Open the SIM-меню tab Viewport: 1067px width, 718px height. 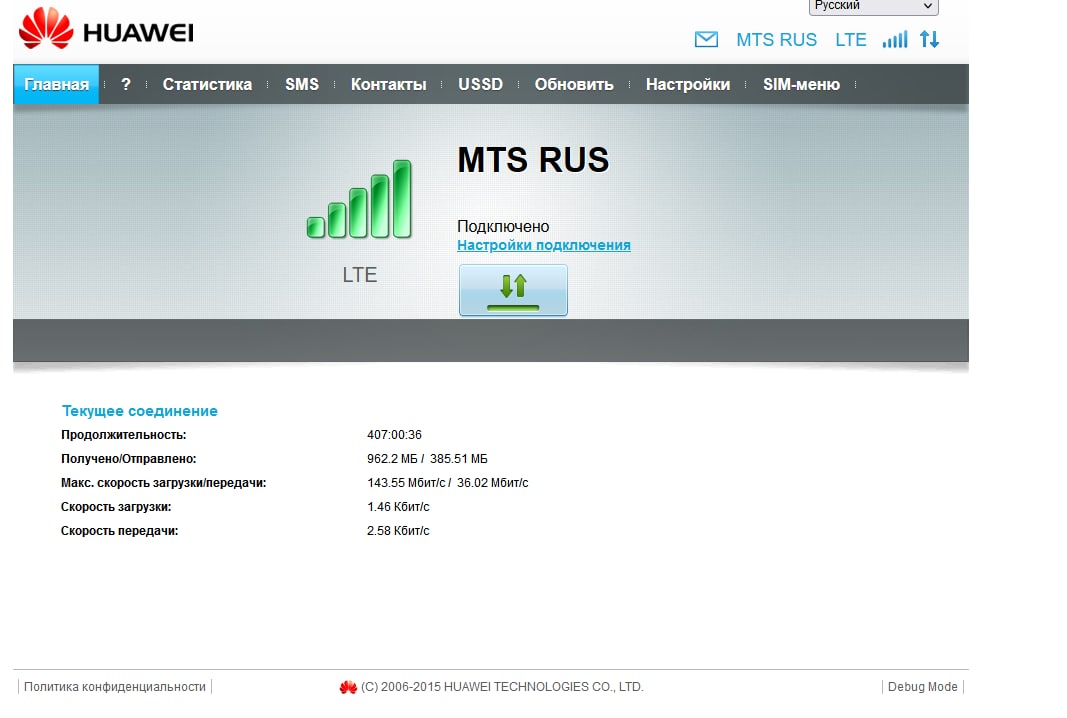coord(801,84)
